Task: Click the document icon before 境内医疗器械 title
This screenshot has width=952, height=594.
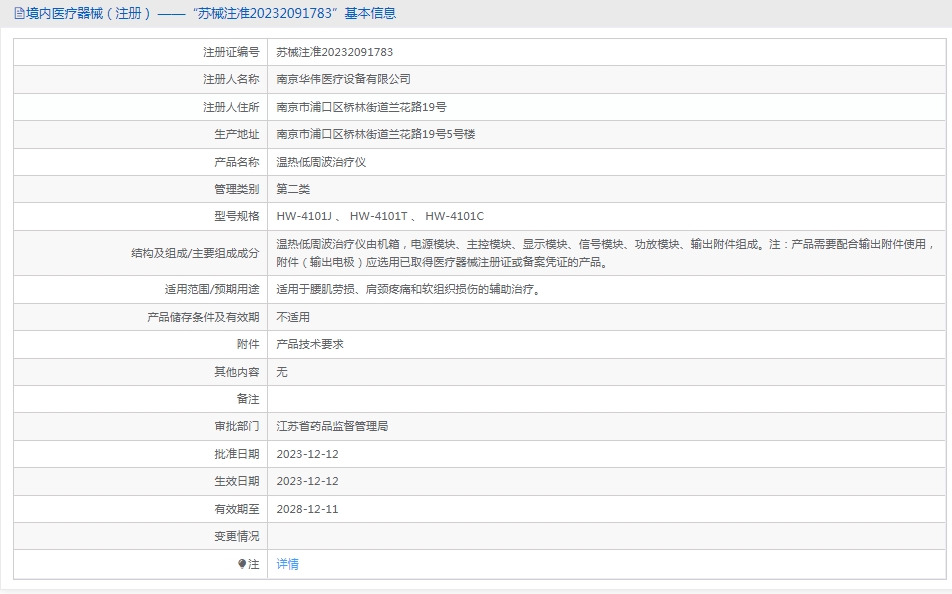Action: 19,13
